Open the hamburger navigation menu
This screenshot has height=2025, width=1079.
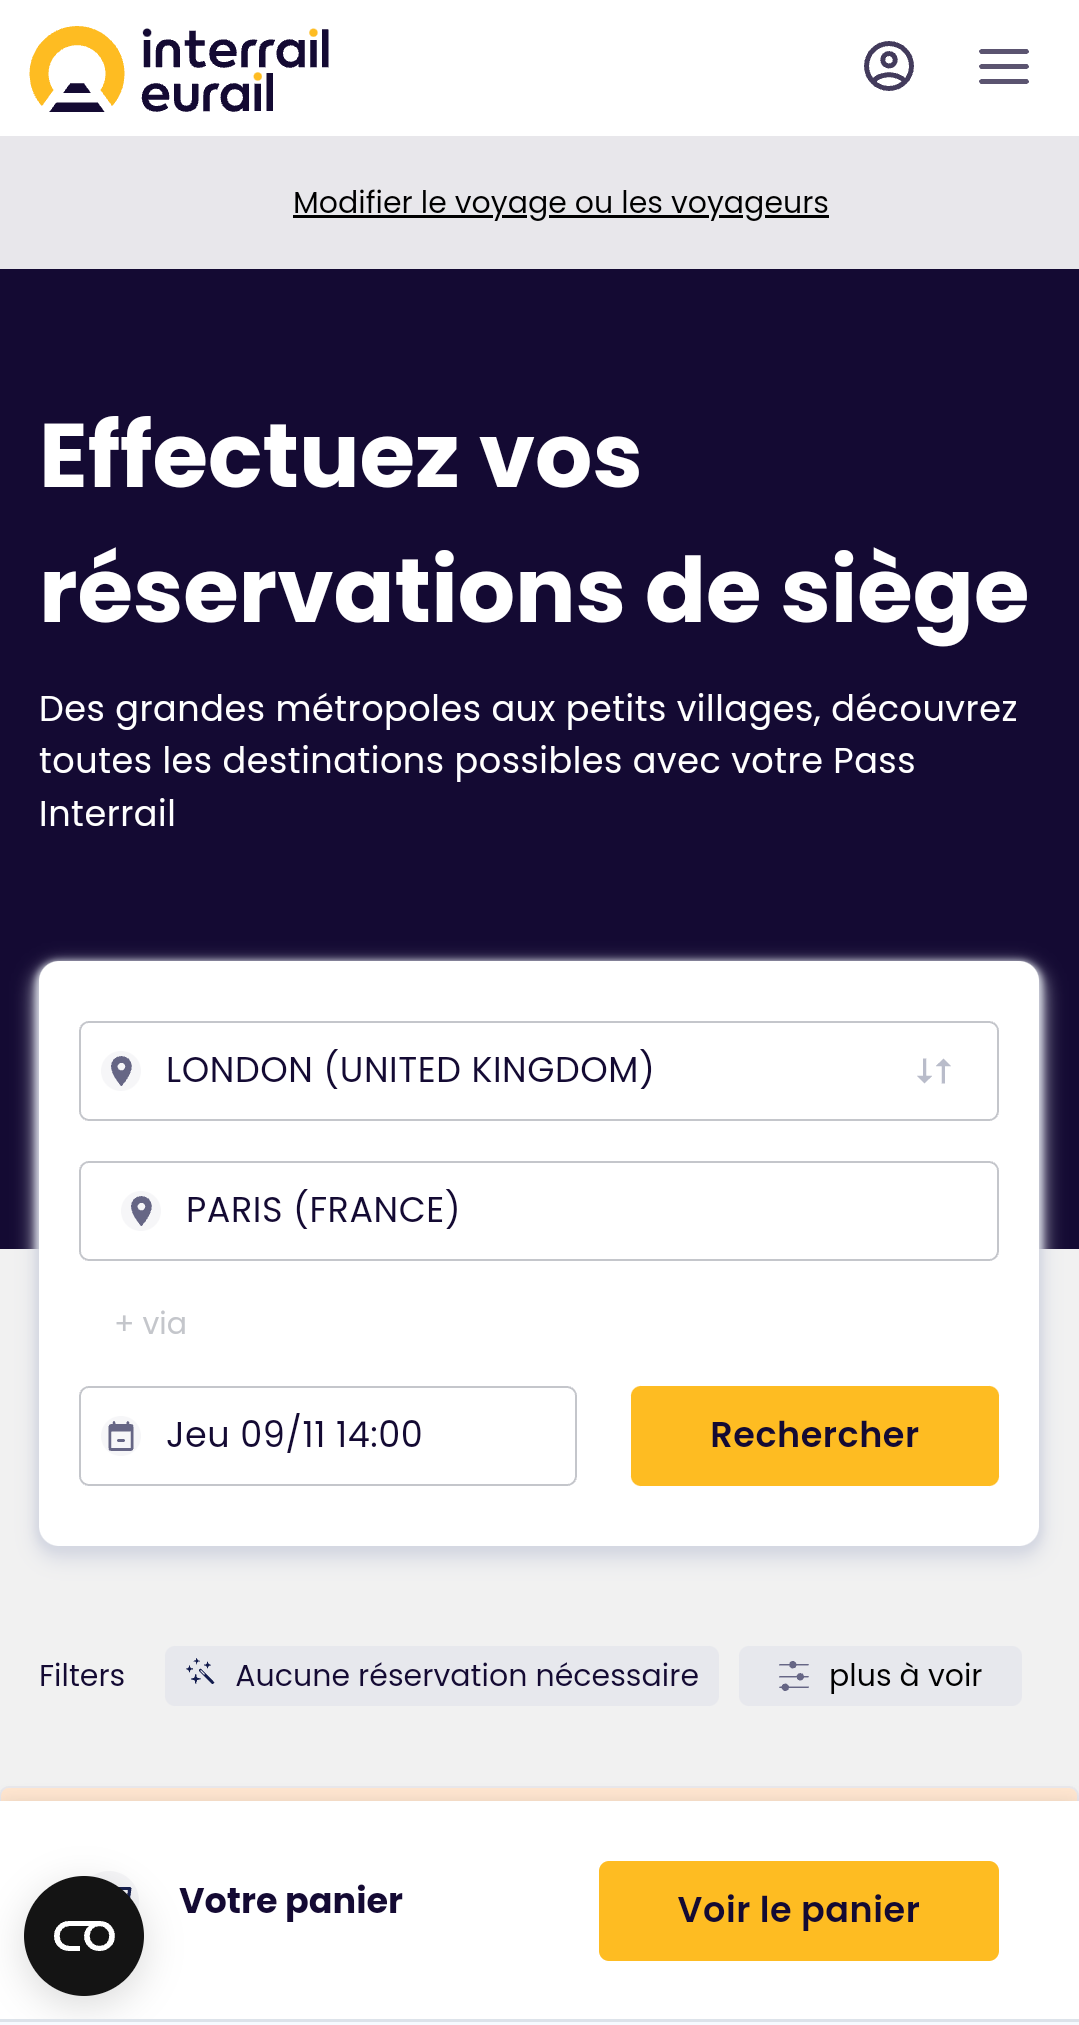click(x=1003, y=67)
